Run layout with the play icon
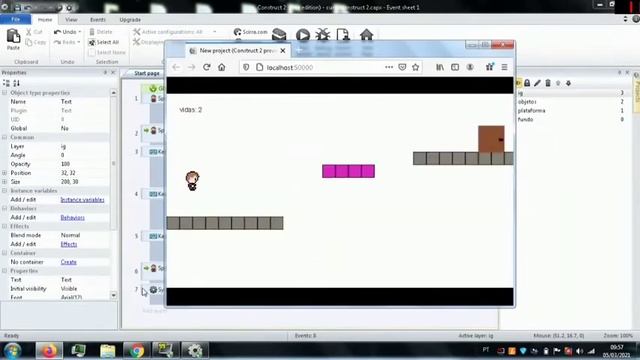 [302, 35]
